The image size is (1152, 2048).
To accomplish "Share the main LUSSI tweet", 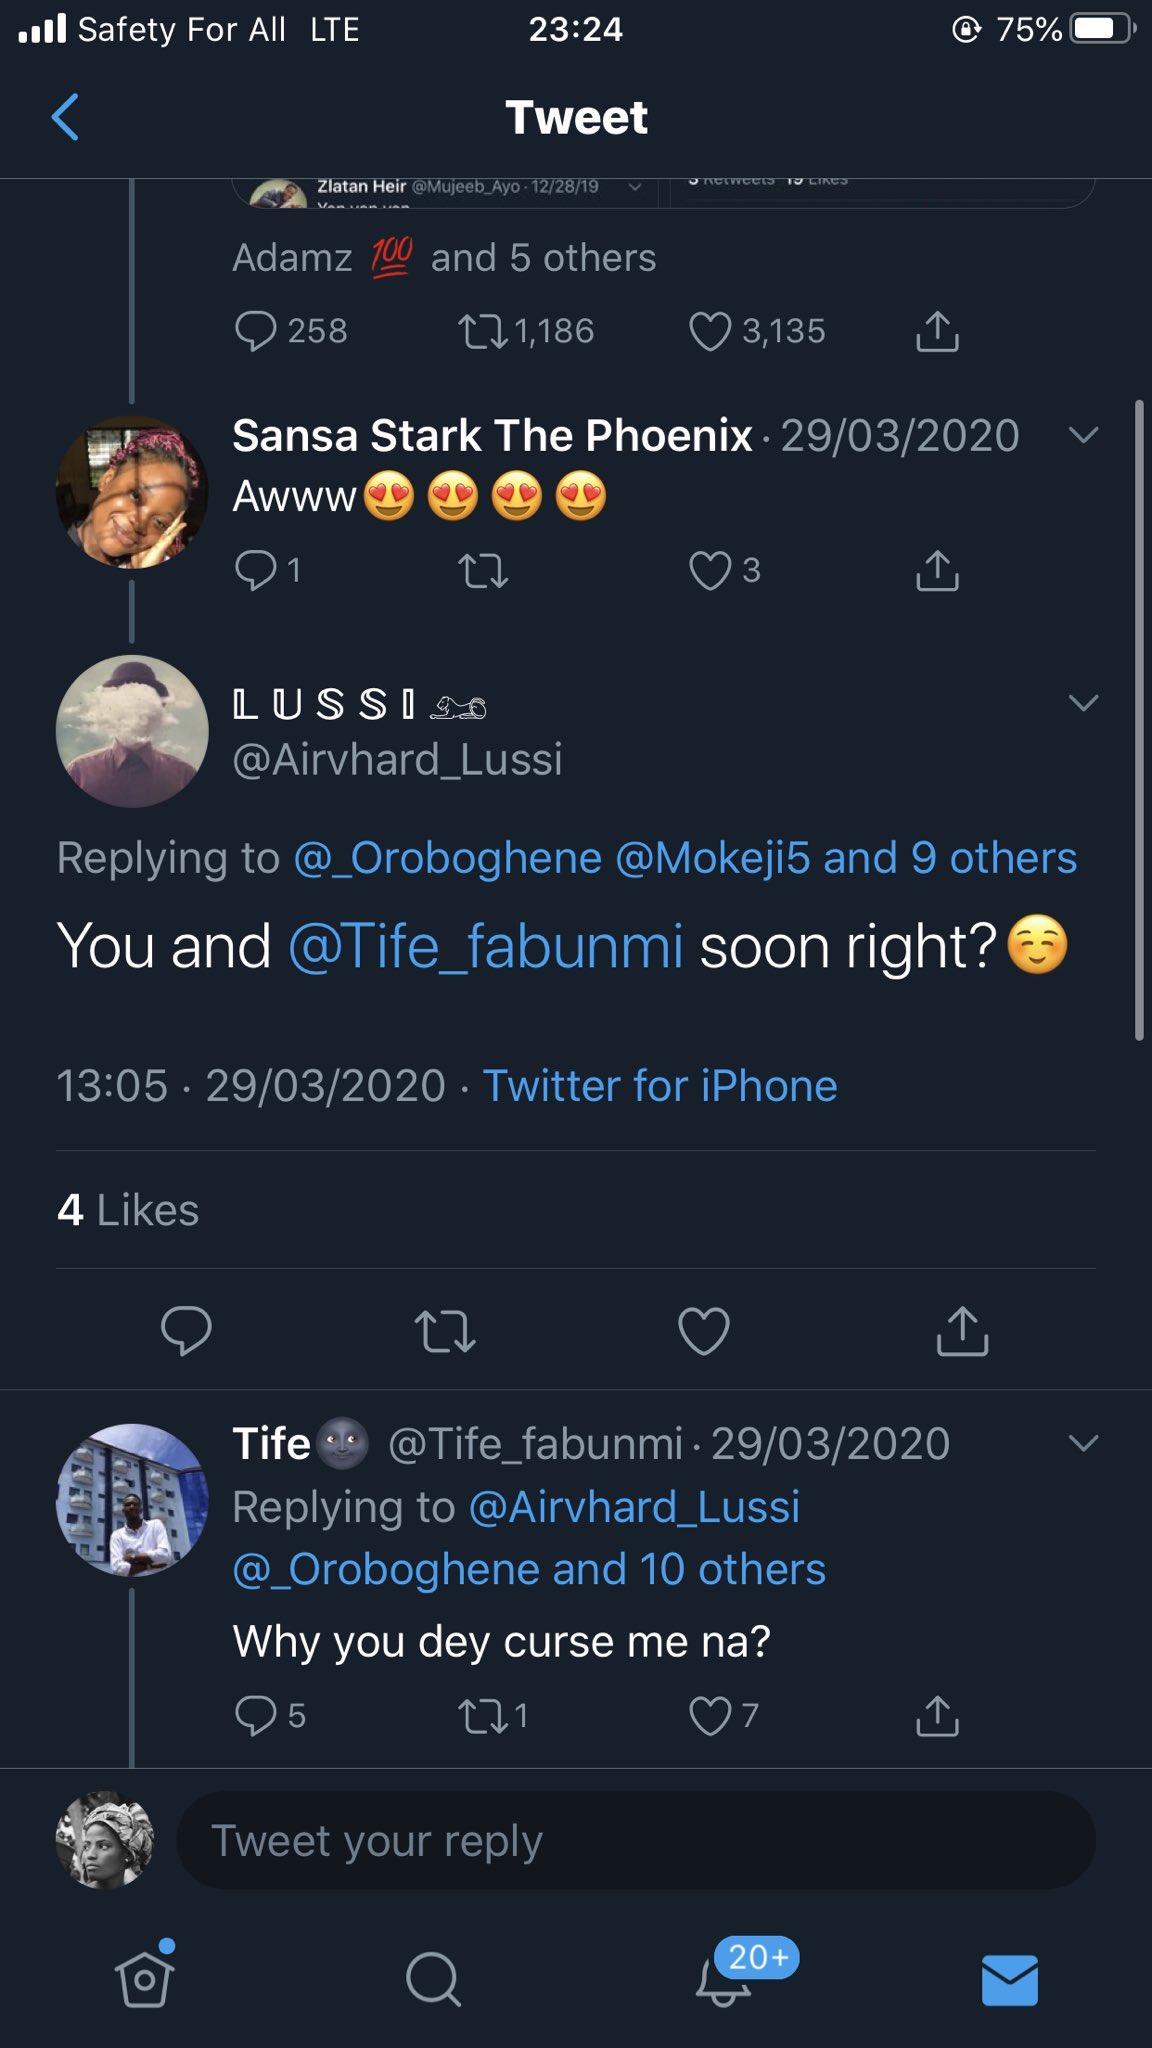I will (x=962, y=1331).
